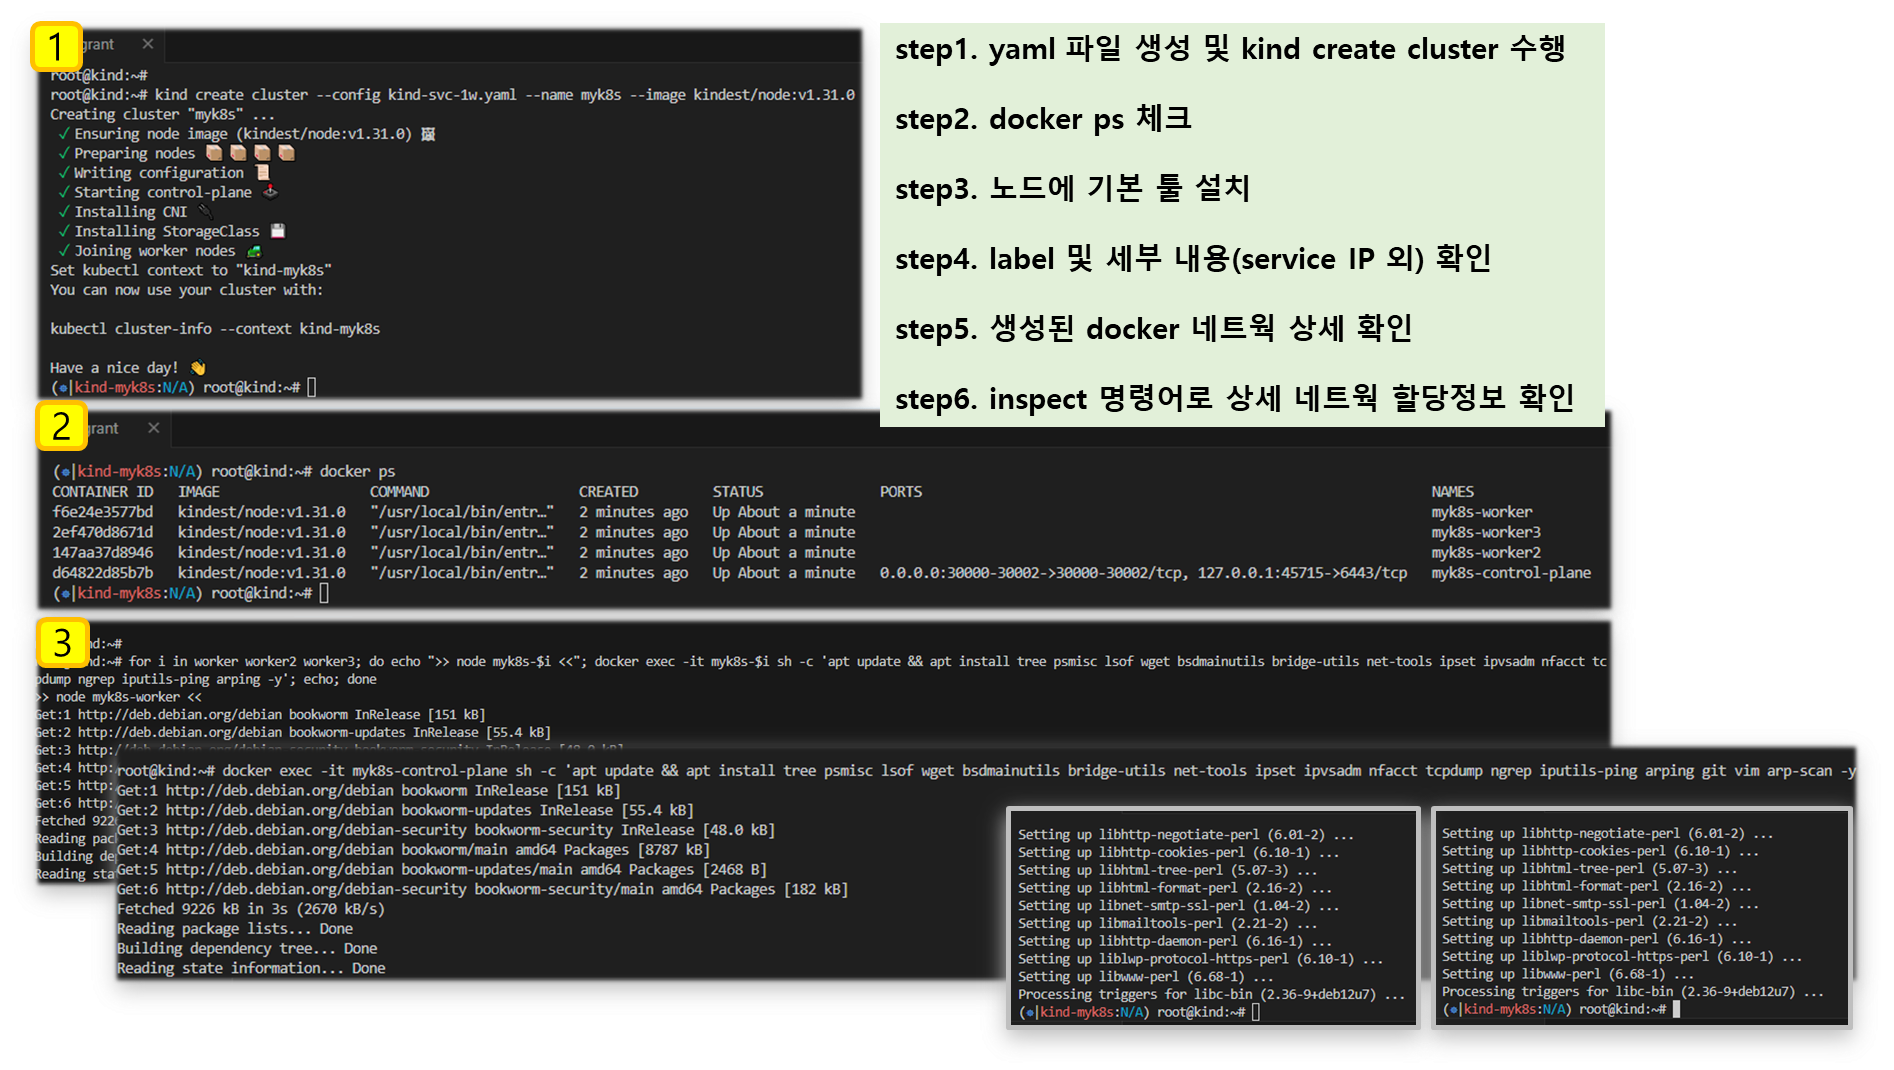Screen dimensions: 1894x1070
Task: Click 'Building dependency tree... Done' in control-plane window
Action: pos(247,948)
